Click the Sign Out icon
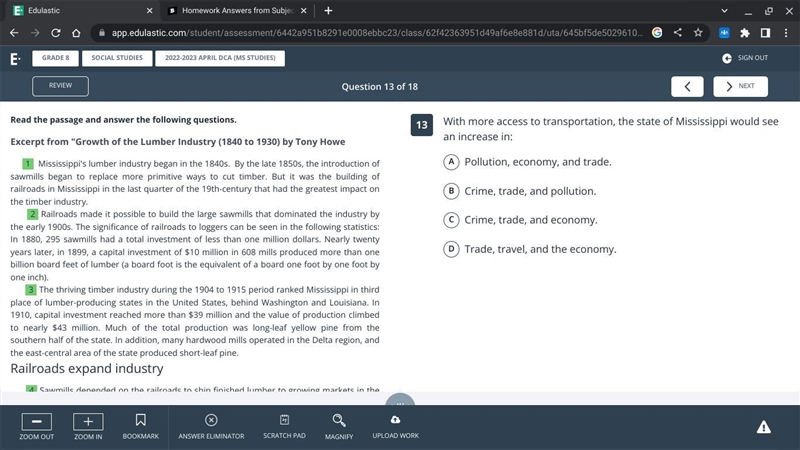The height and width of the screenshot is (450, 800). click(727, 58)
